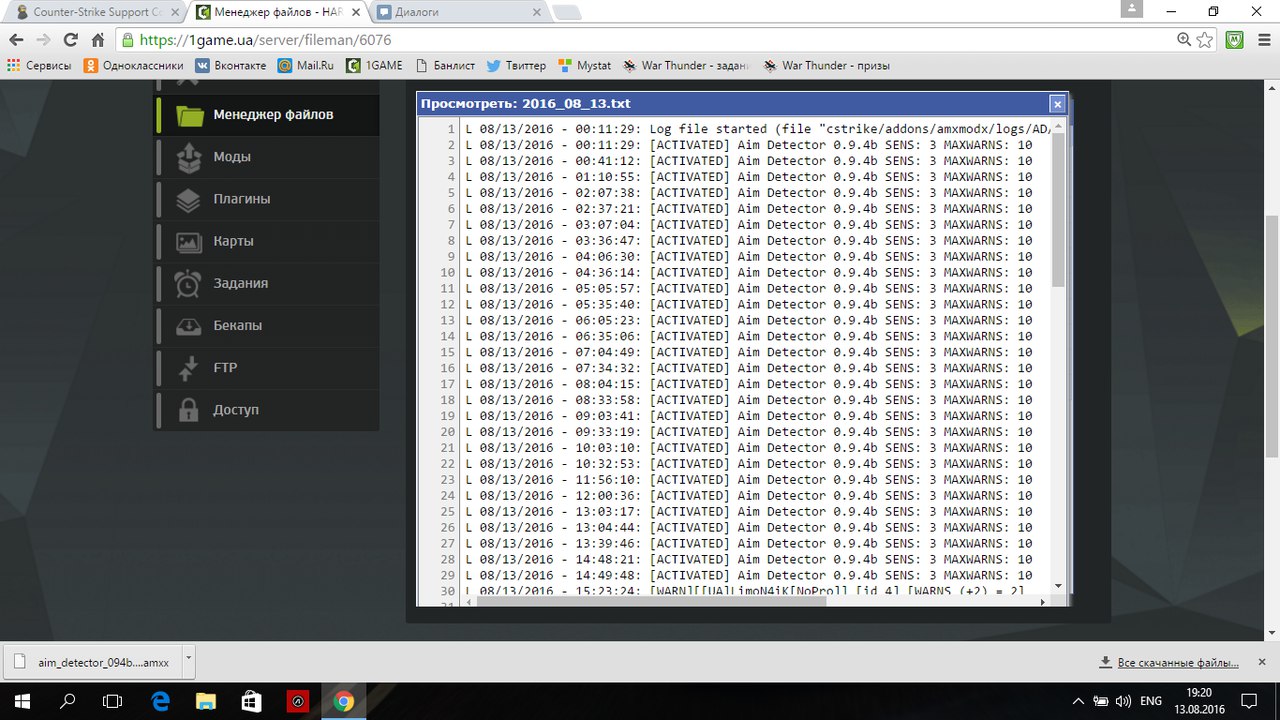The height and width of the screenshot is (720, 1280).
Task: Open the Windows Start menu
Action: coord(20,701)
